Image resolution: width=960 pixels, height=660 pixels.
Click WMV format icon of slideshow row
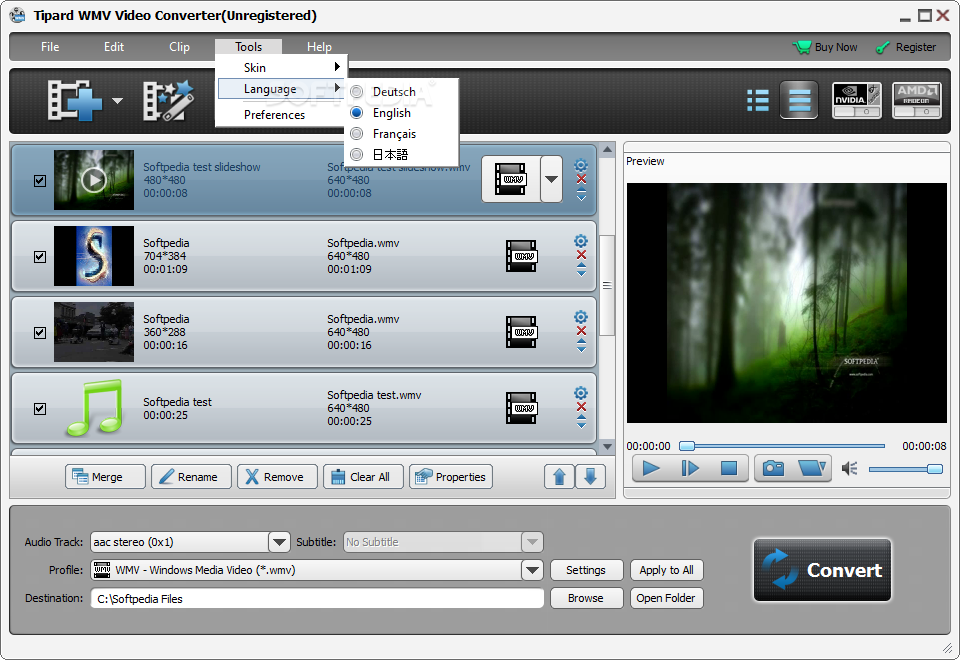coord(511,179)
